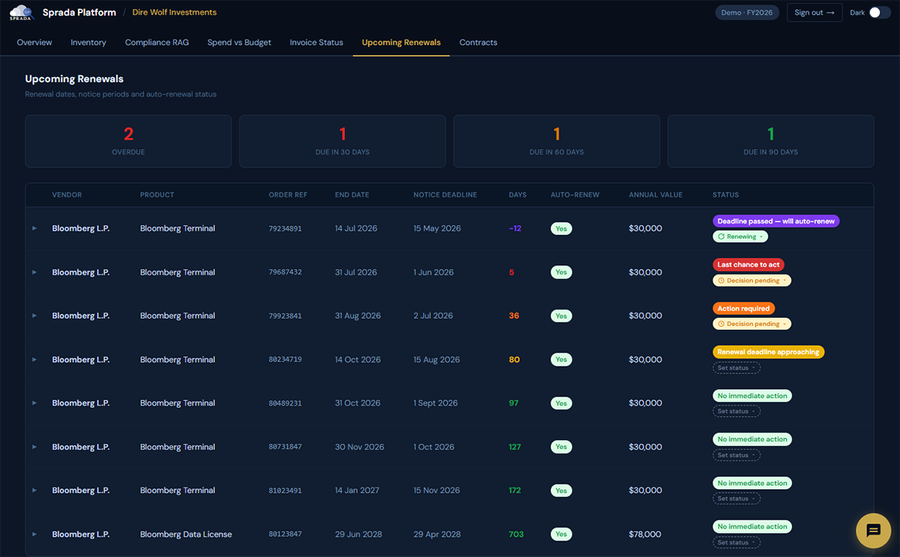This screenshot has height=557, width=900.
Task: Click the Dire Wolf Investments breadcrumb link
Action: pyautogui.click(x=174, y=12)
